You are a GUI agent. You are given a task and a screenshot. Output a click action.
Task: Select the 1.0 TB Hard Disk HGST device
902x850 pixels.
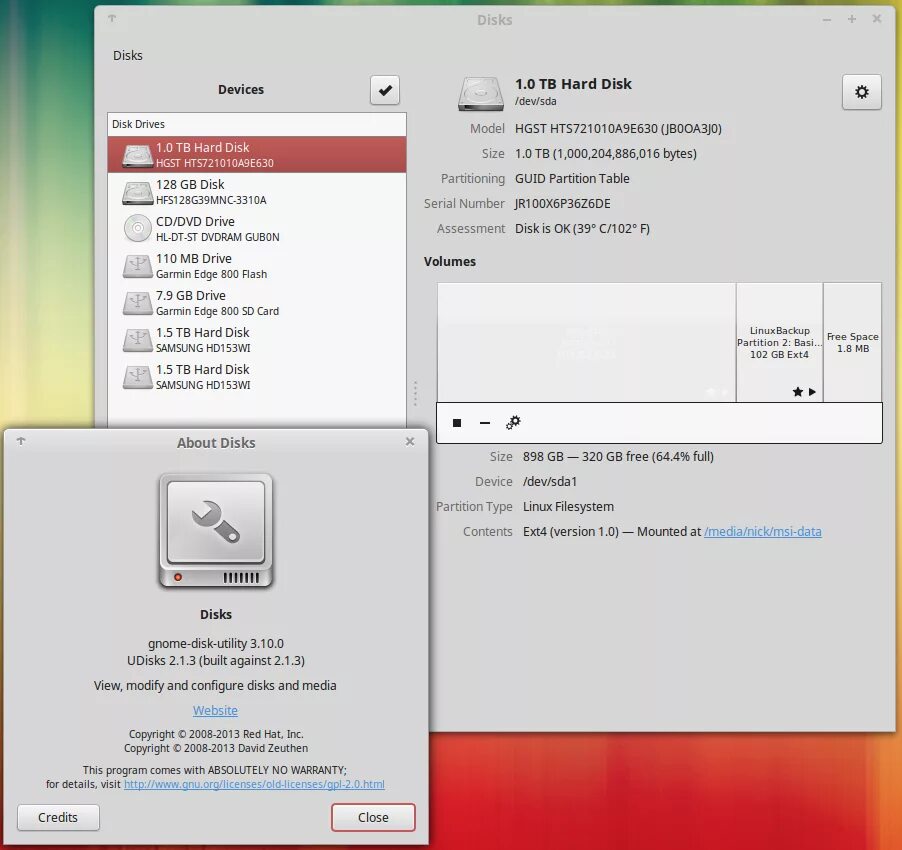pos(257,155)
